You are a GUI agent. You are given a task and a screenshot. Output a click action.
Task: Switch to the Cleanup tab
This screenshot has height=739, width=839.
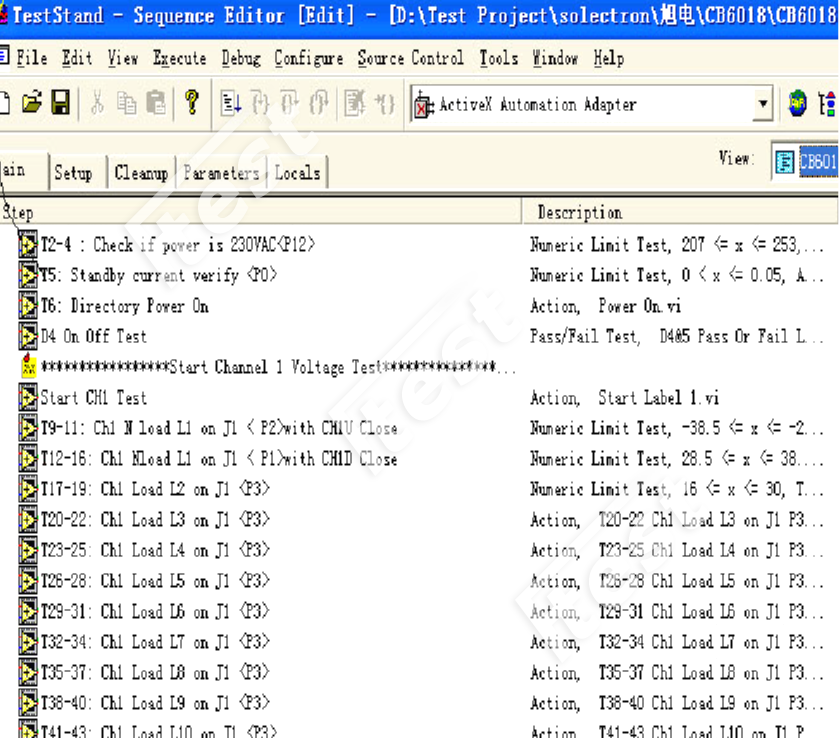click(141, 173)
